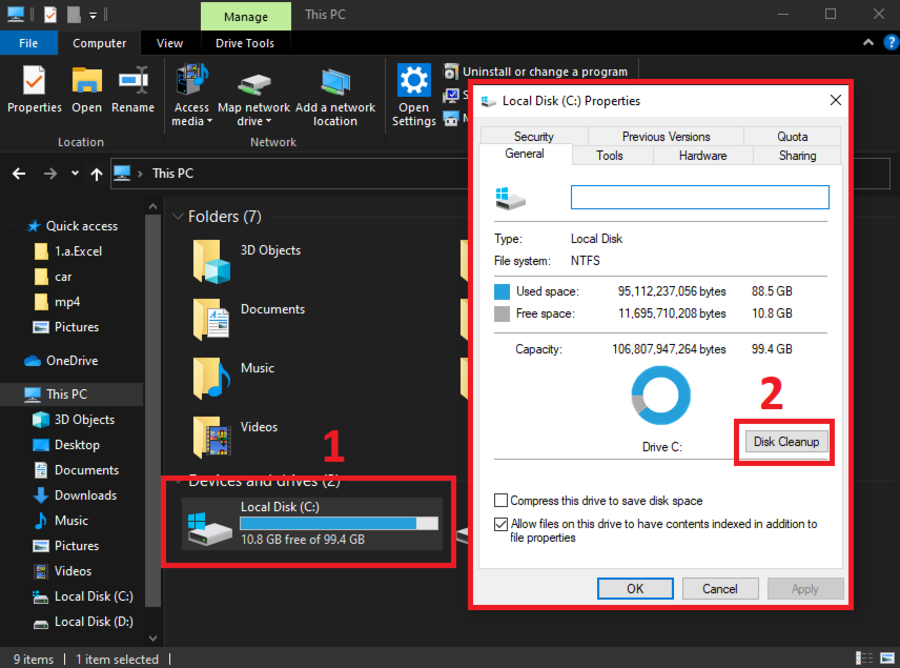Go back using the Back arrow

(x=19, y=173)
